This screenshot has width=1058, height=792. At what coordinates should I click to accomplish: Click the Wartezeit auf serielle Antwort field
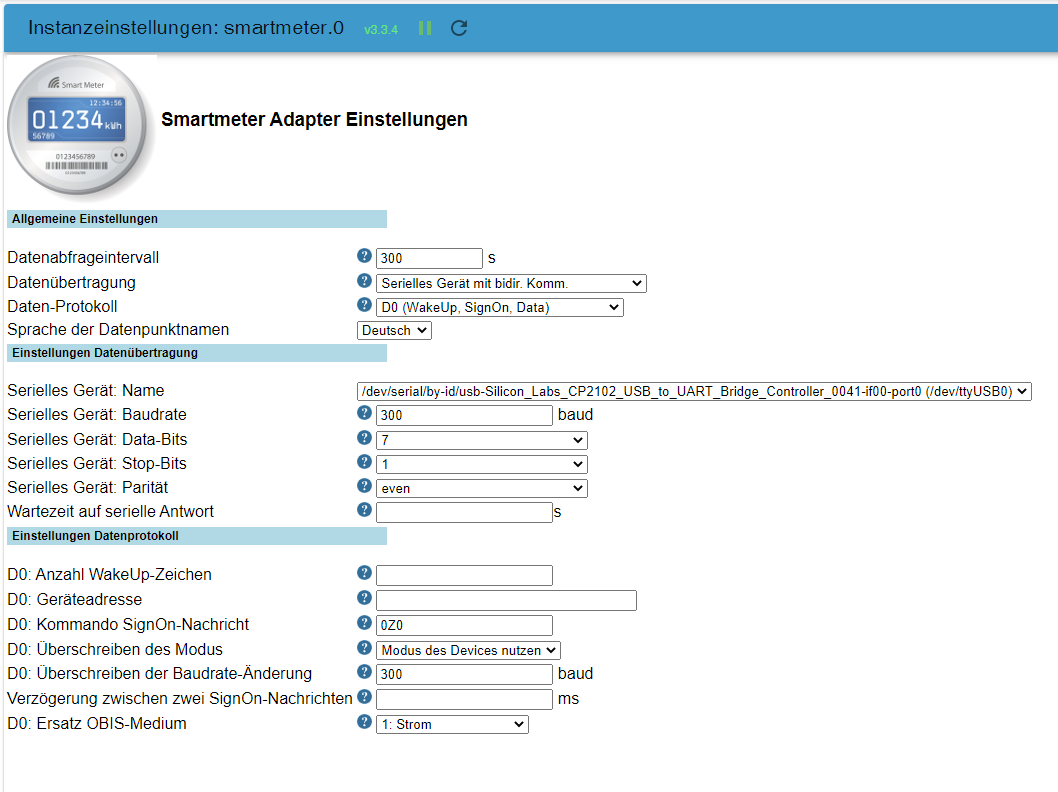coord(464,513)
